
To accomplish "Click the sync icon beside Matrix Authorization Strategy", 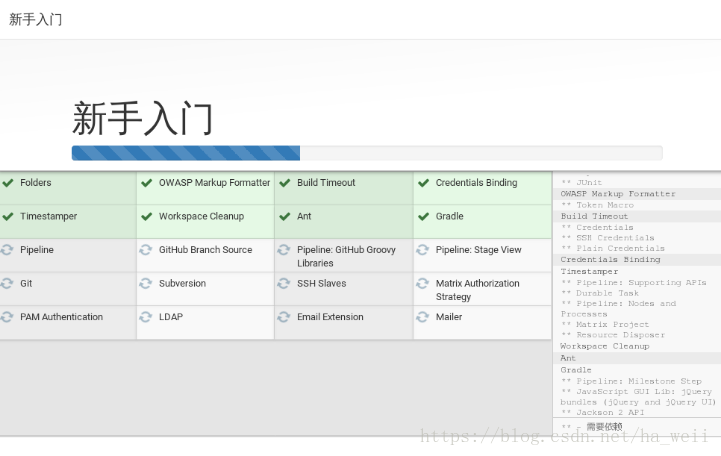I will pos(423,283).
